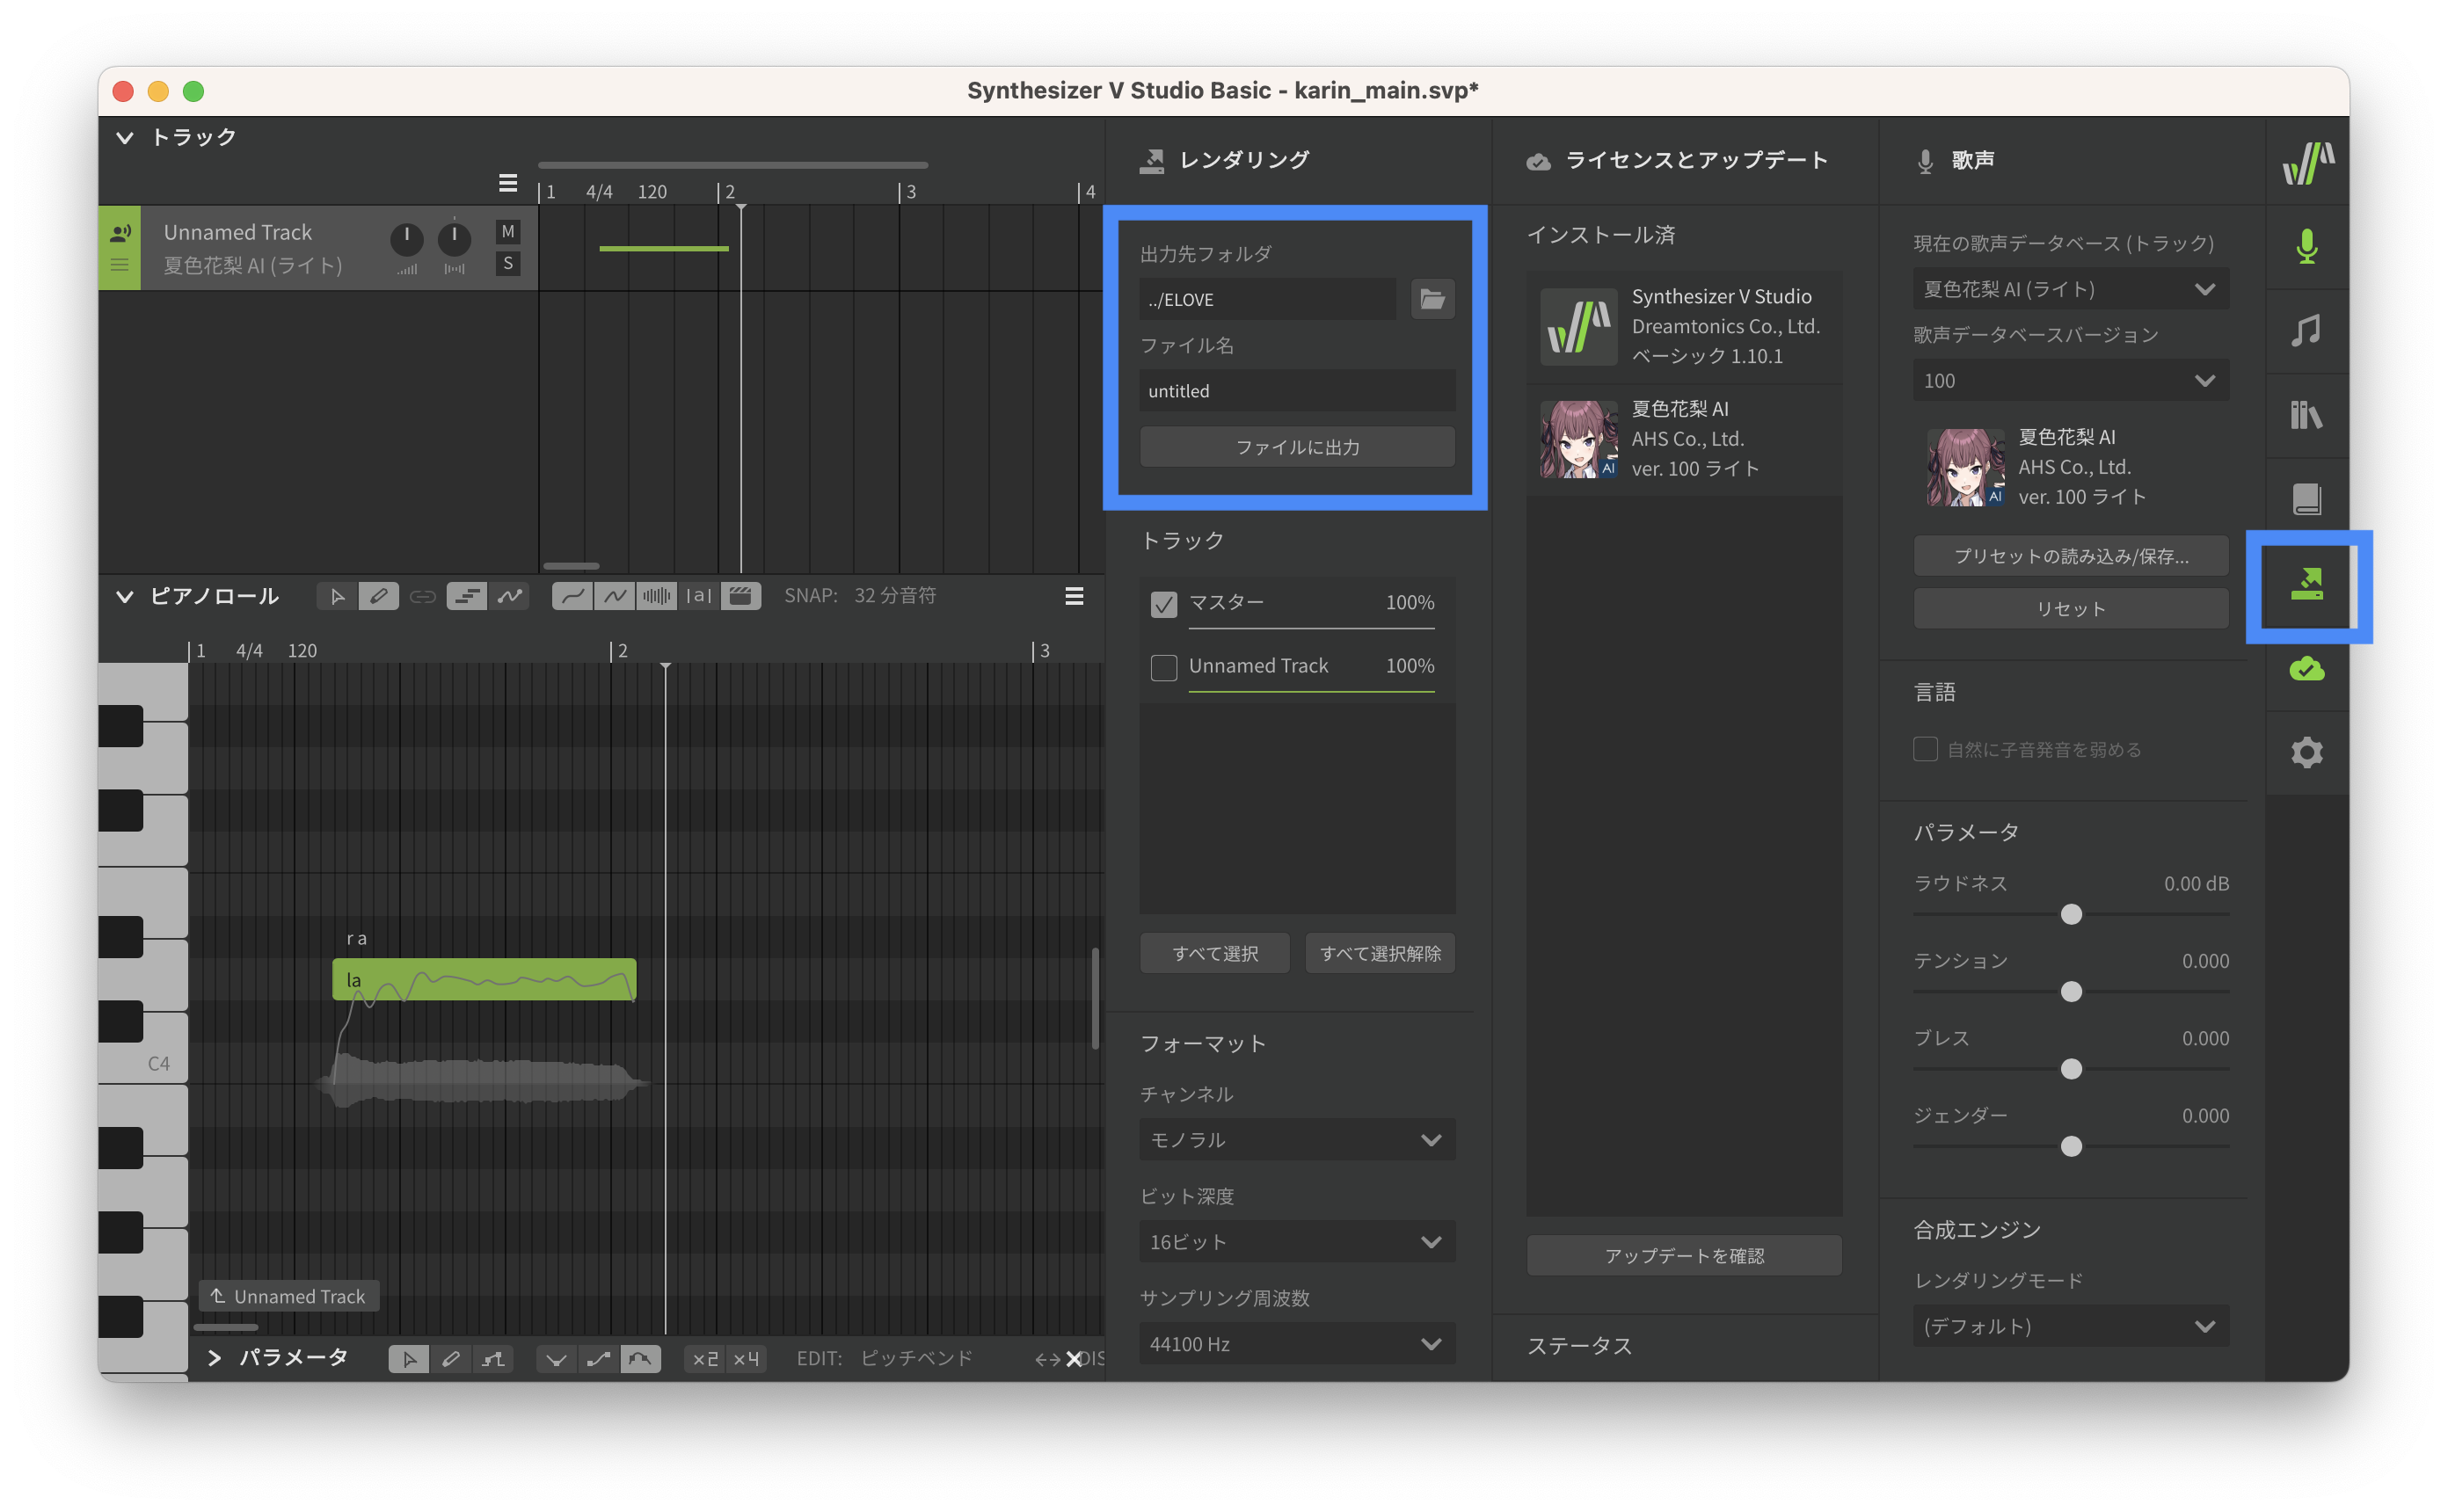2448x1512 pixels.
Task: Click the singer icon on Unnamed Track header
Action: pos(120,233)
